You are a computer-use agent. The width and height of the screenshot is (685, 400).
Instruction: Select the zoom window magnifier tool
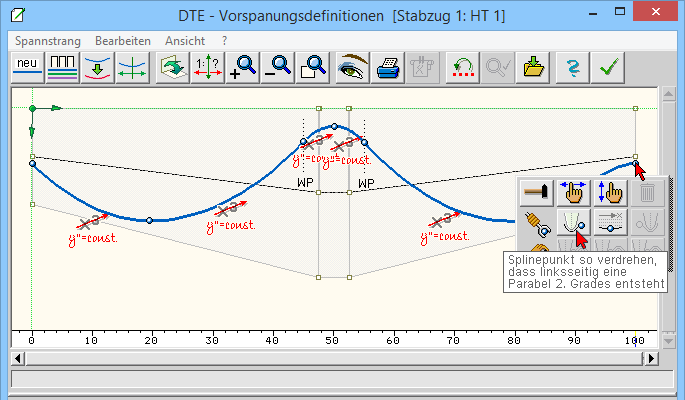314,68
